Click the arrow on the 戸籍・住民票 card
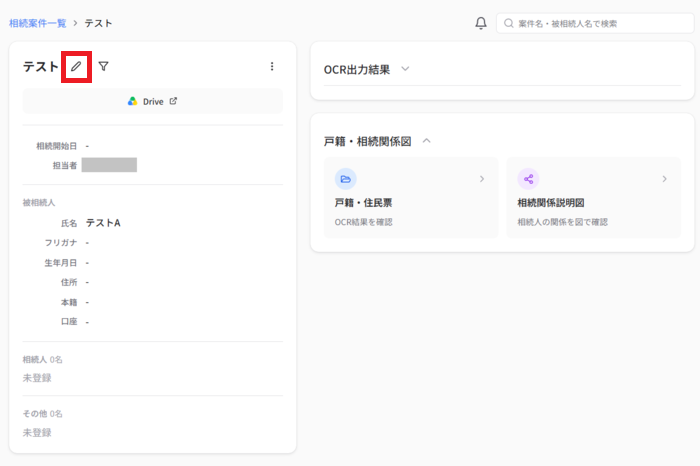The height and width of the screenshot is (466, 700). (482, 179)
